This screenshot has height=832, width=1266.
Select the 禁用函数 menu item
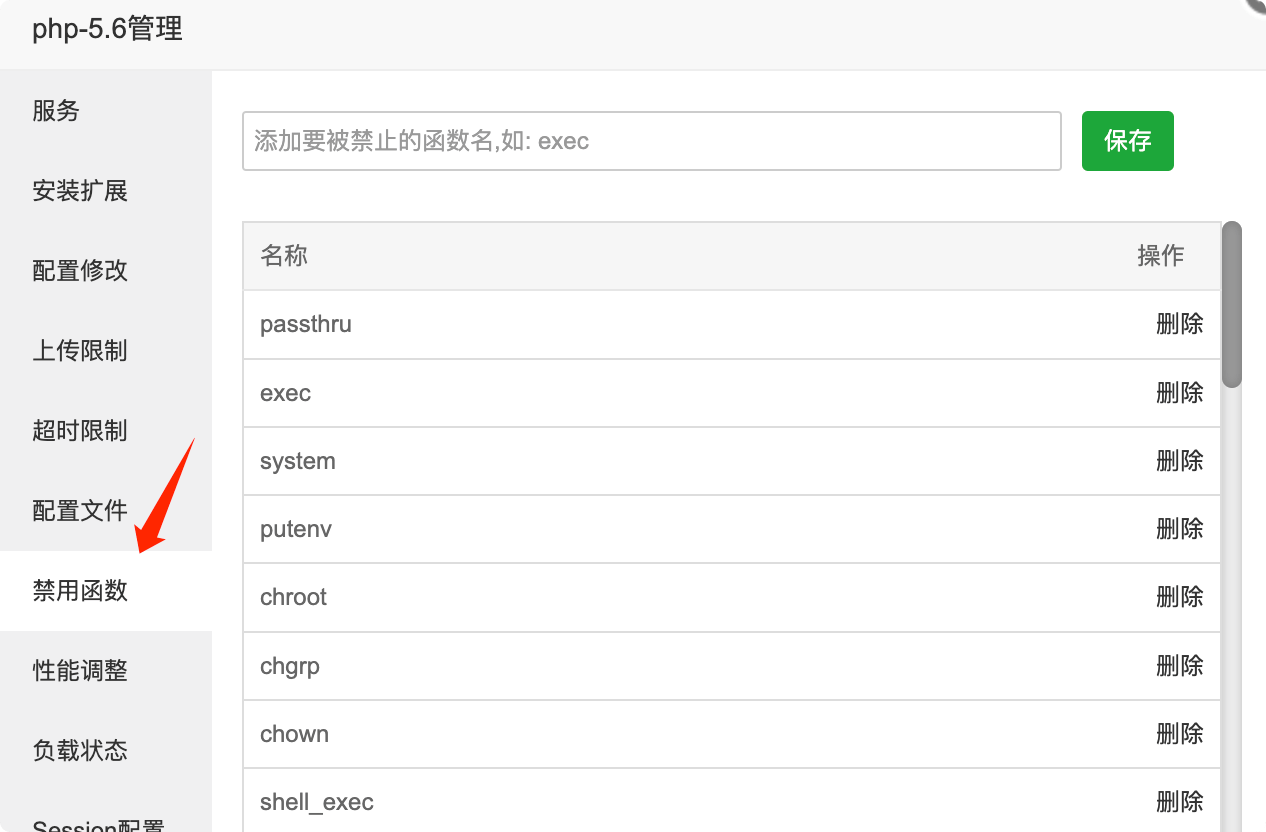tap(80, 591)
